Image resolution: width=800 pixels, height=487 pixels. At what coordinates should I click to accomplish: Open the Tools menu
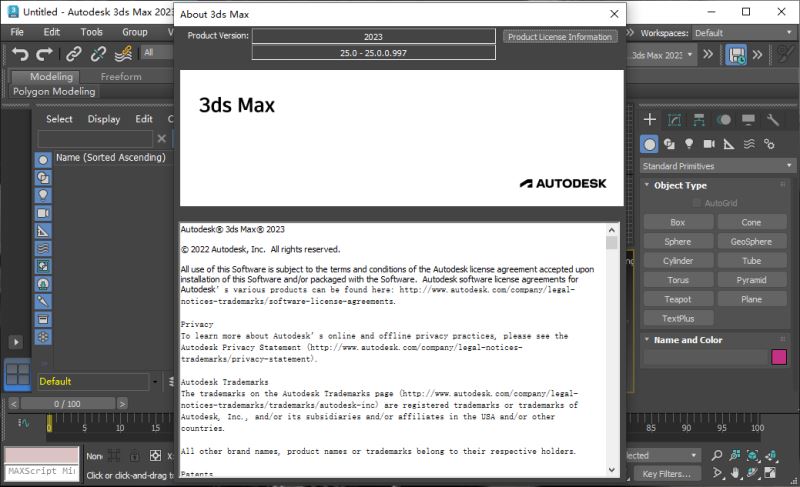coord(91,32)
